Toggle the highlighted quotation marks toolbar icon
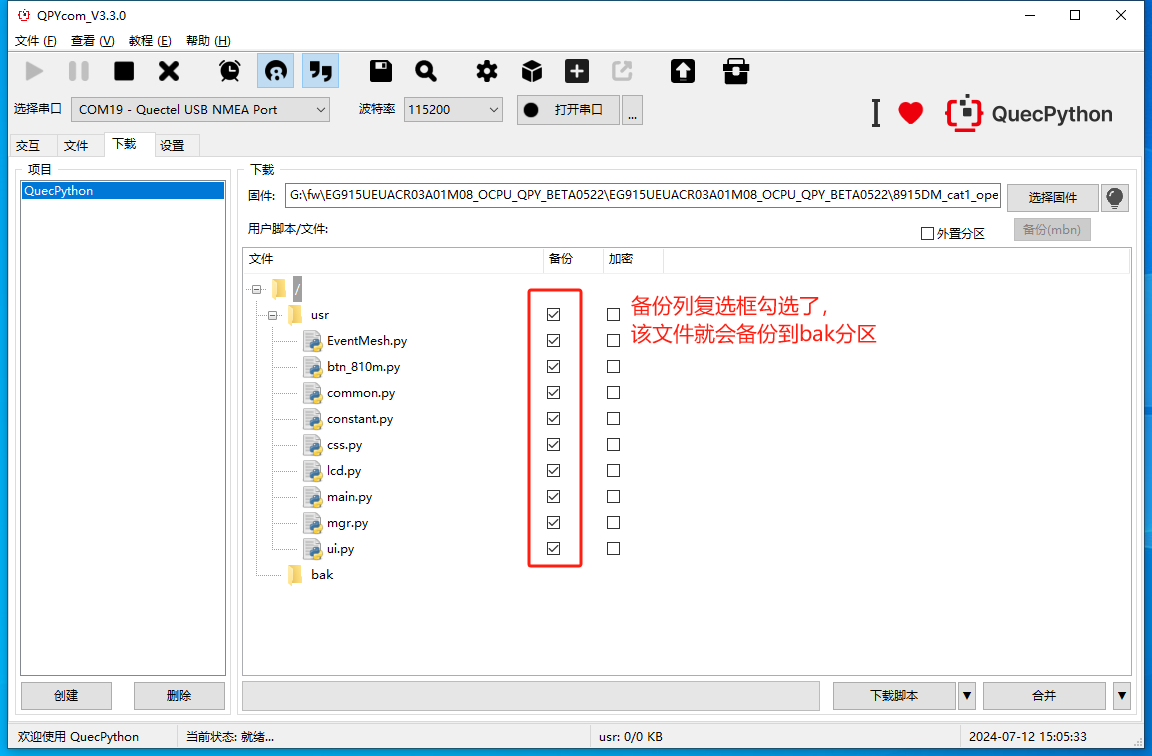This screenshot has width=1152, height=756. [x=320, y=71]
